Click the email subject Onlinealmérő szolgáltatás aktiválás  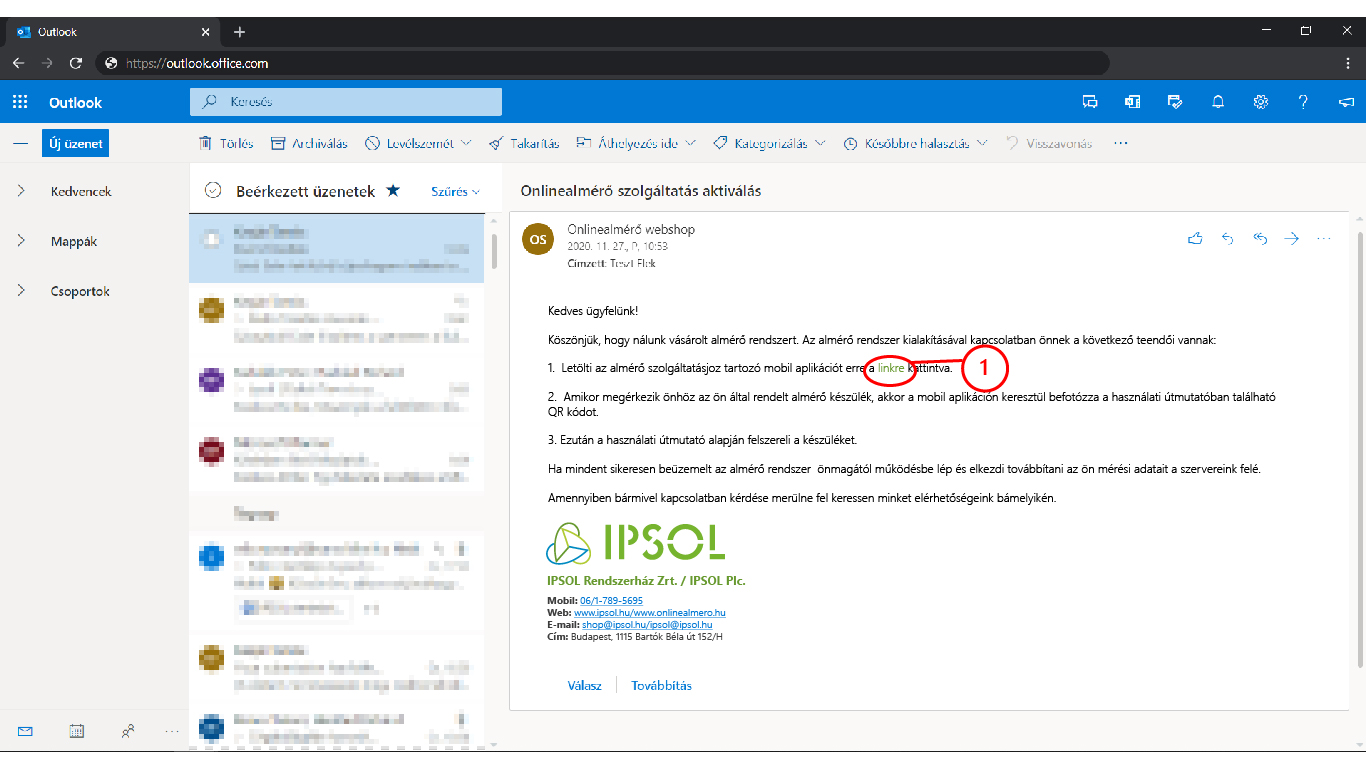point(641,191)
